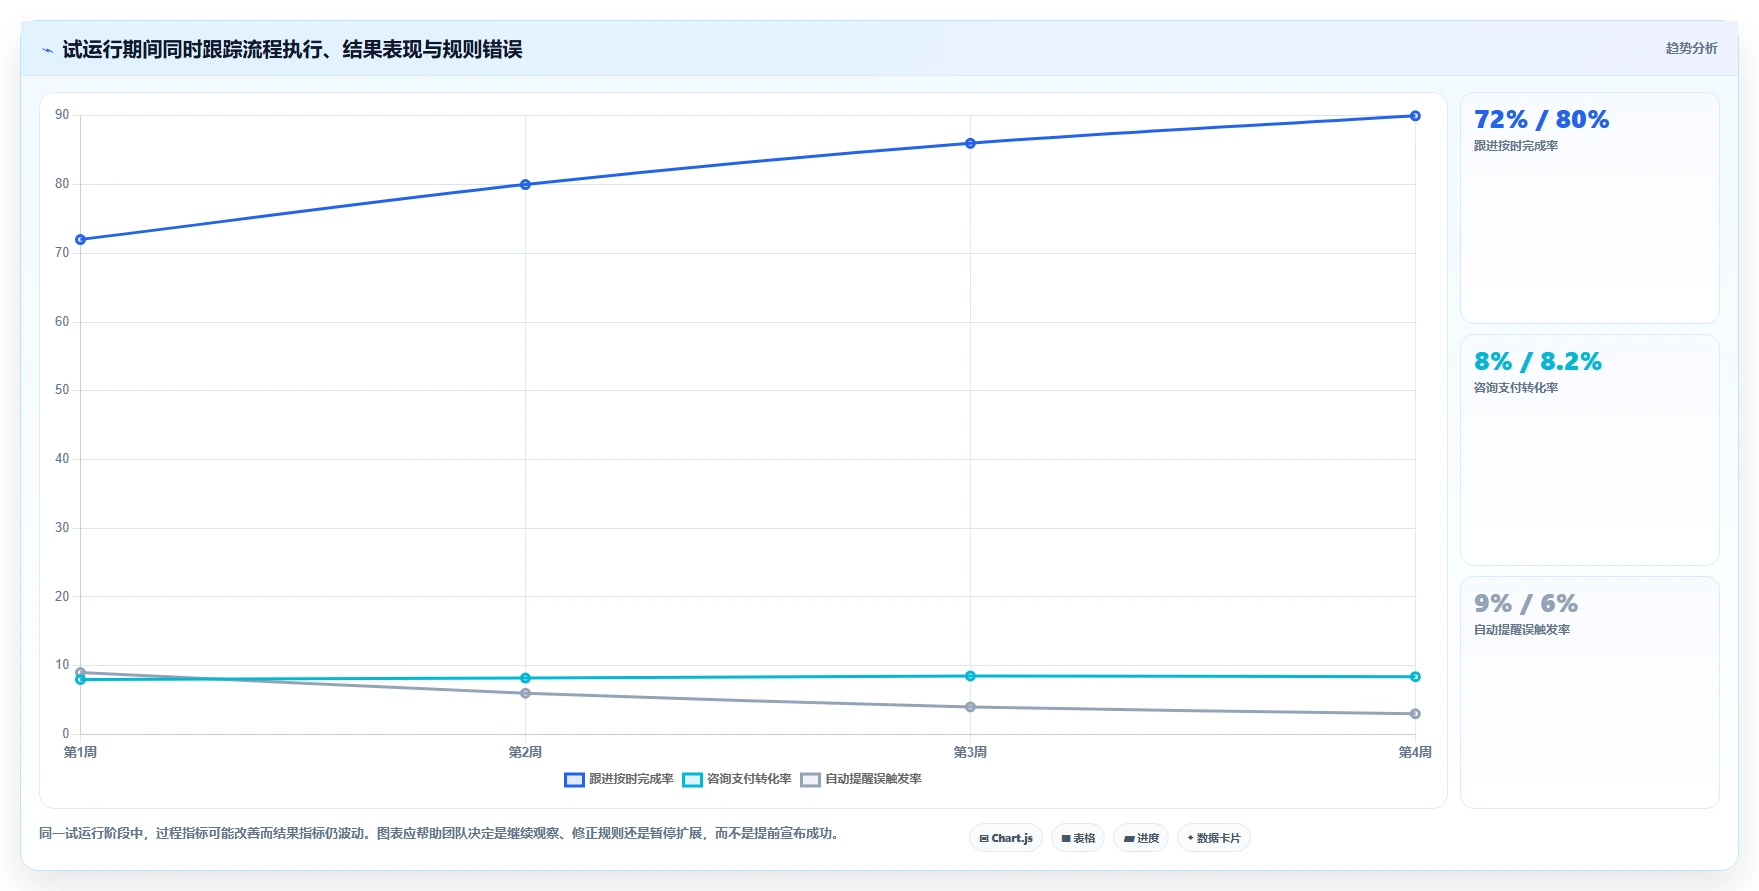The image size is (1759, 891).
Task: Click the 跟进按时完成率 data point at 第3周
Action: 970,144
